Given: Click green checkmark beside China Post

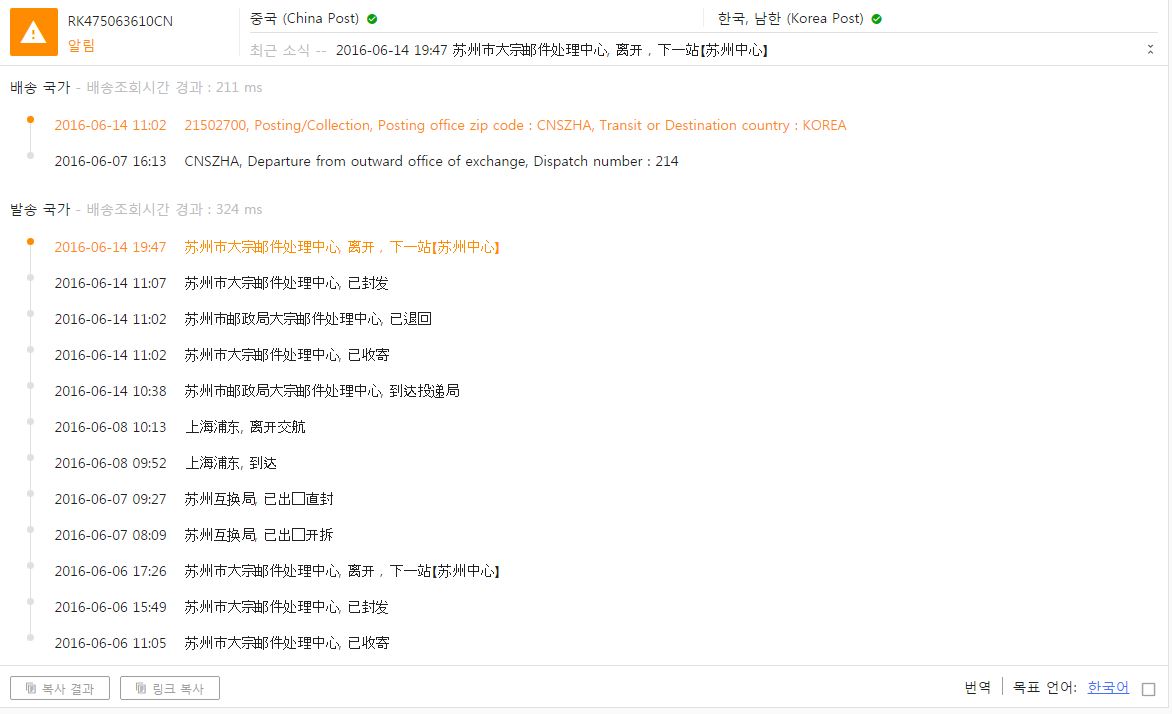Looking at the screenshot, I should pos(372,19).
